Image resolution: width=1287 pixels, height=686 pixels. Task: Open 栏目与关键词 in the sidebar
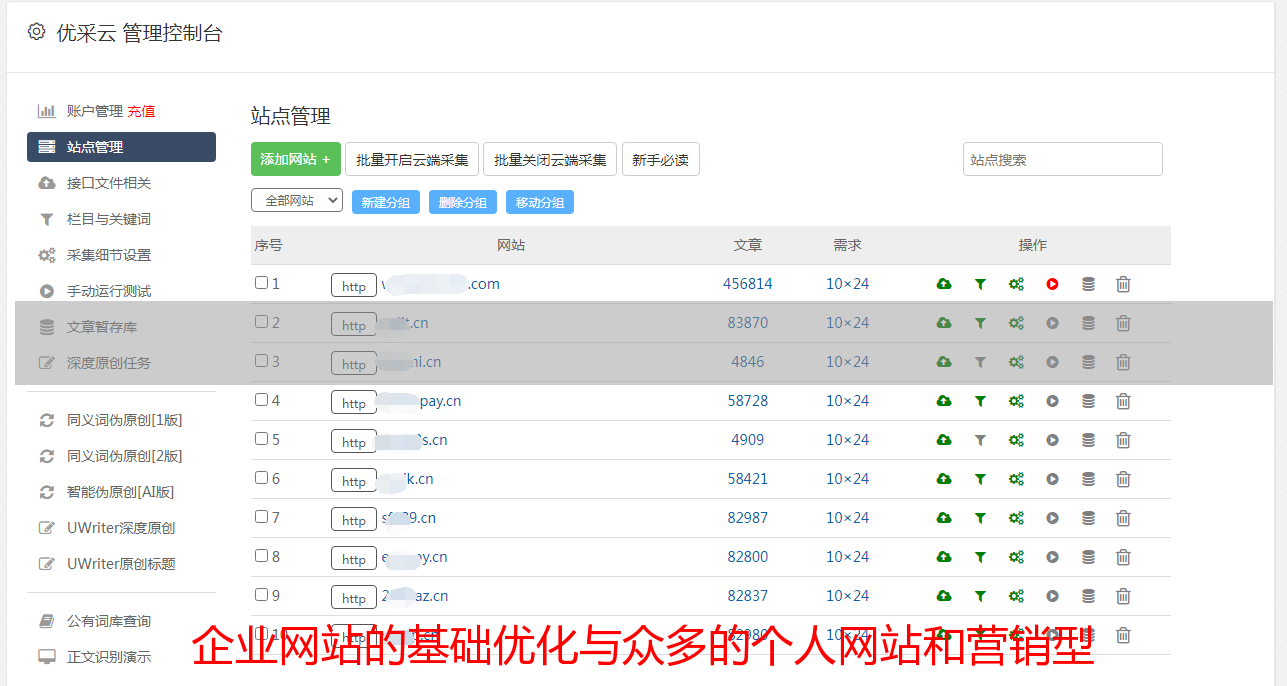108,219
